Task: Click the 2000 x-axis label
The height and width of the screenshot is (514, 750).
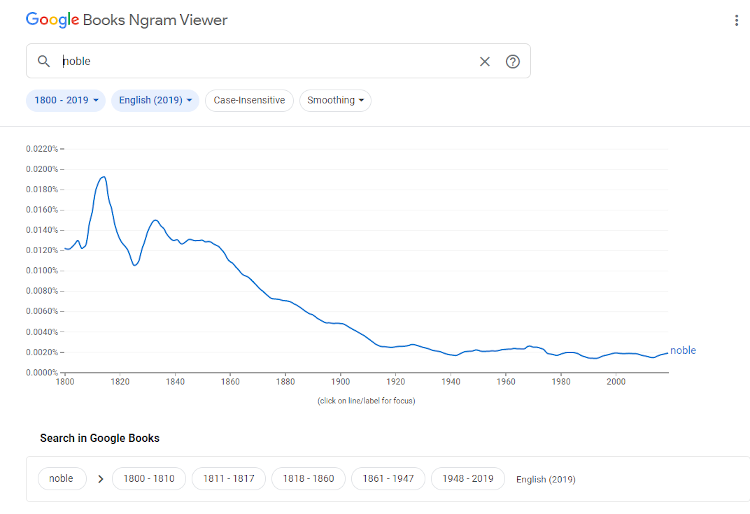Action: pos(616,382)
